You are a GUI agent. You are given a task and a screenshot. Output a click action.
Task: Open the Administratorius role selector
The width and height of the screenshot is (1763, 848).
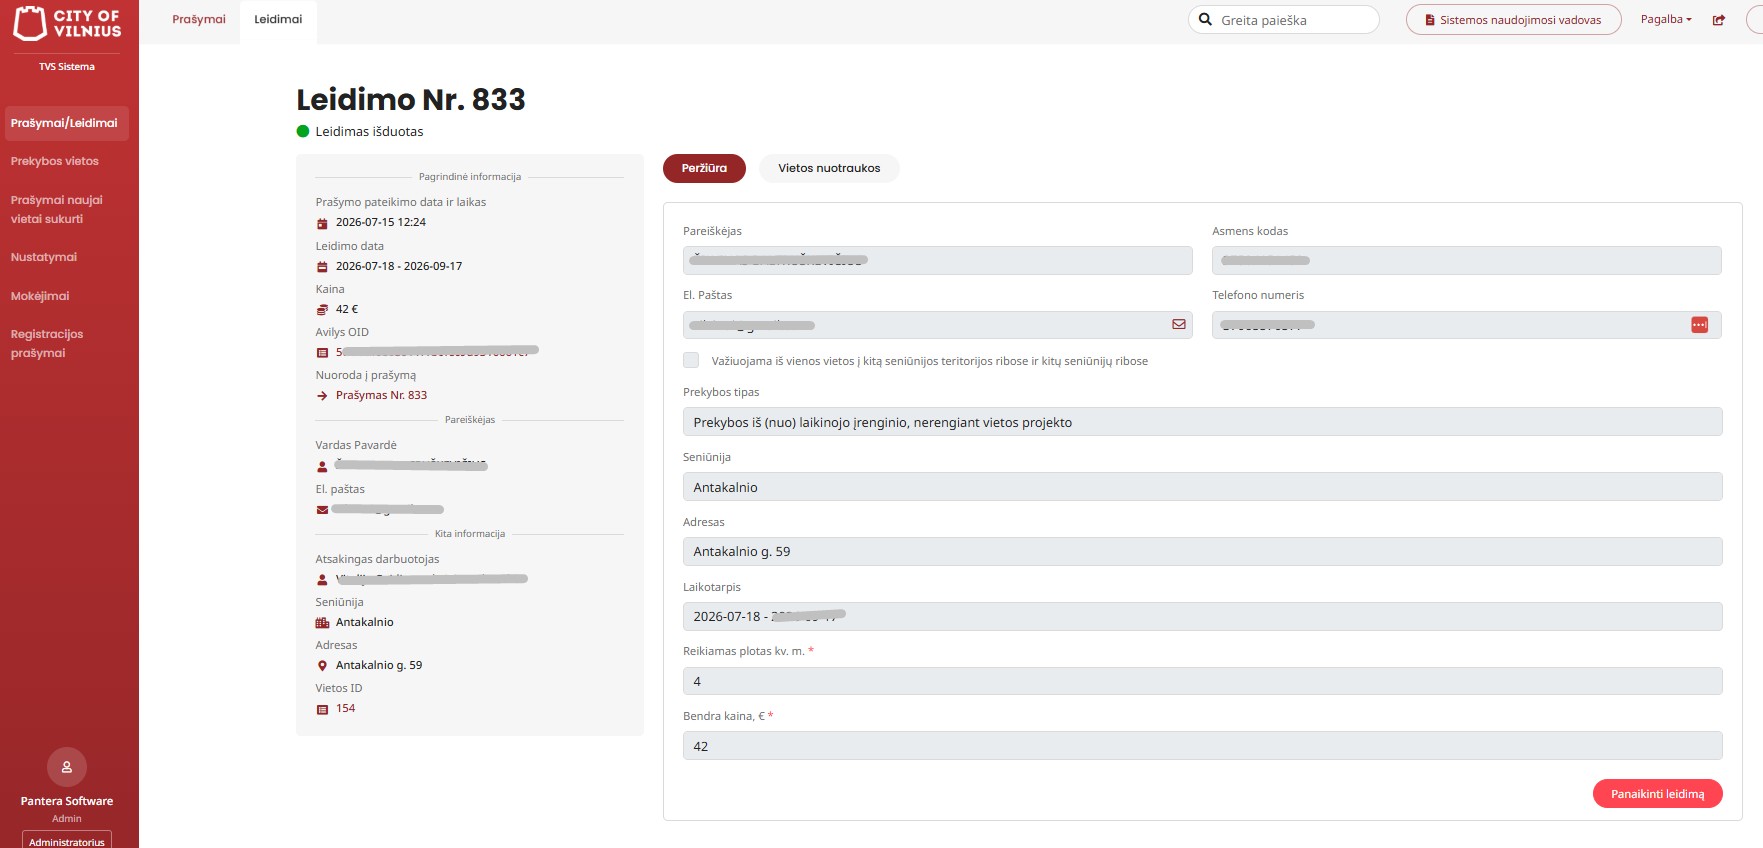click(67, 841)
